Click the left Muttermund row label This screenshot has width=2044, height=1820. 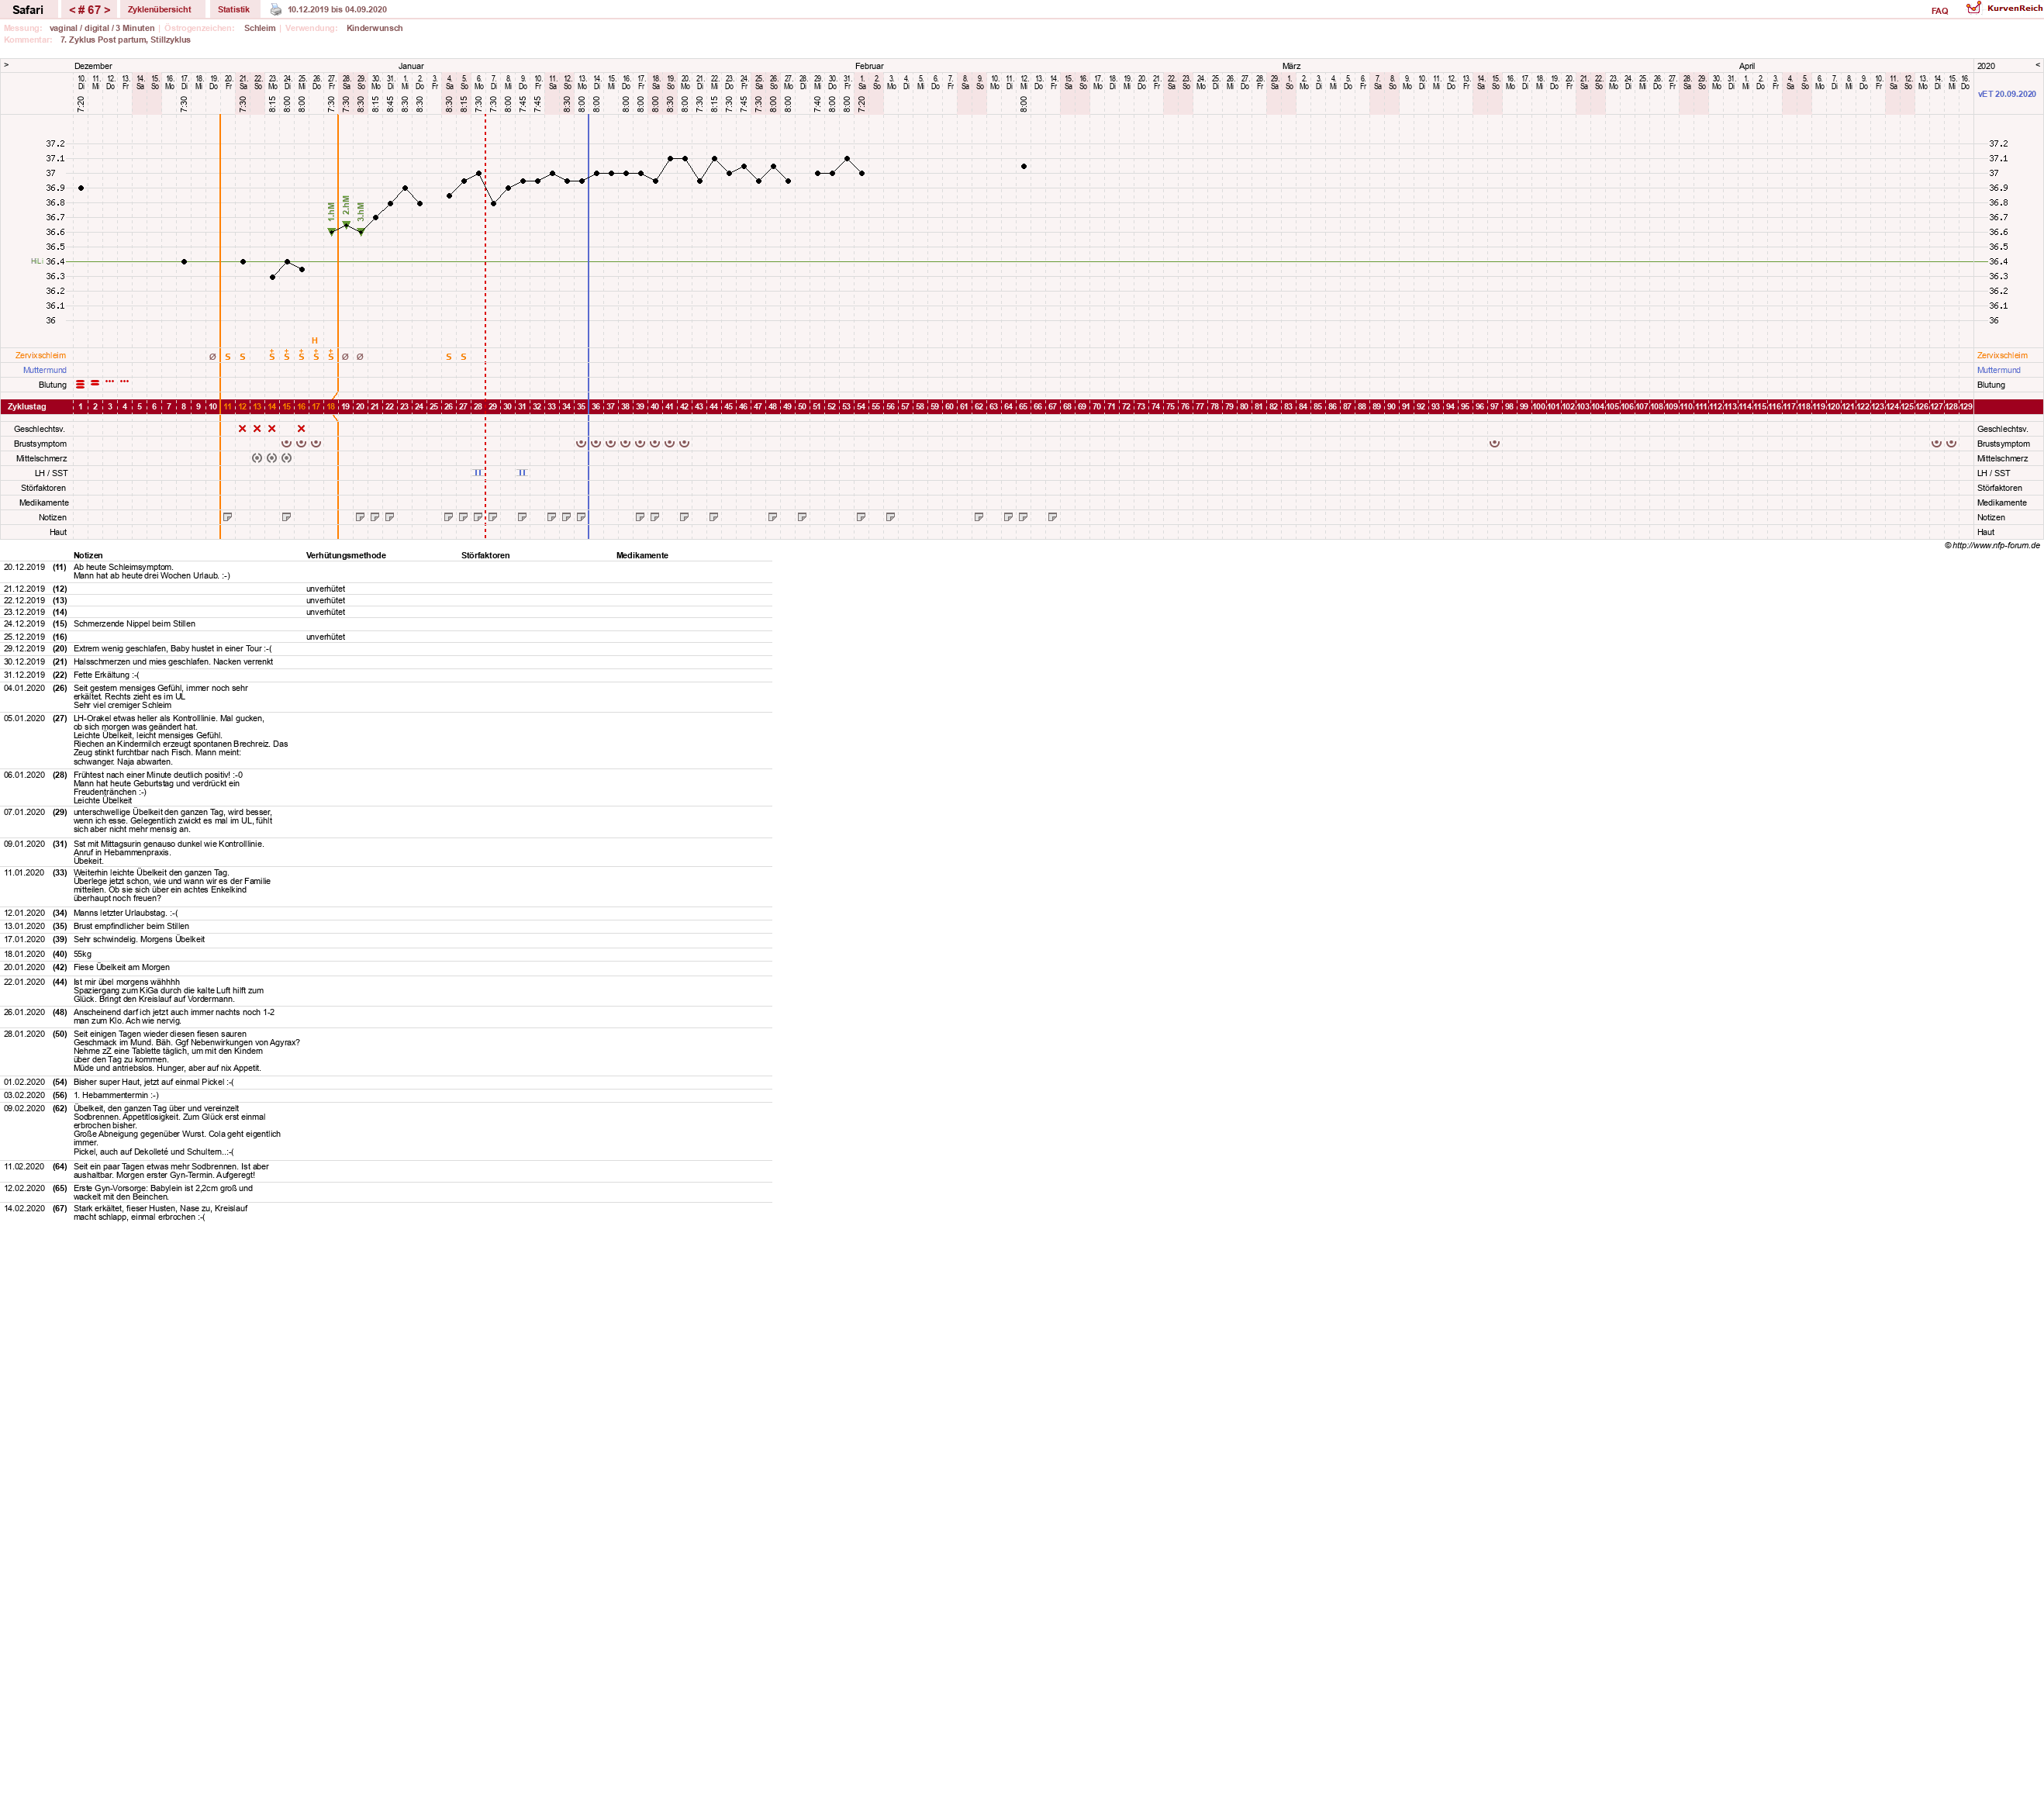pyautogui.click(x=45, y=370)
